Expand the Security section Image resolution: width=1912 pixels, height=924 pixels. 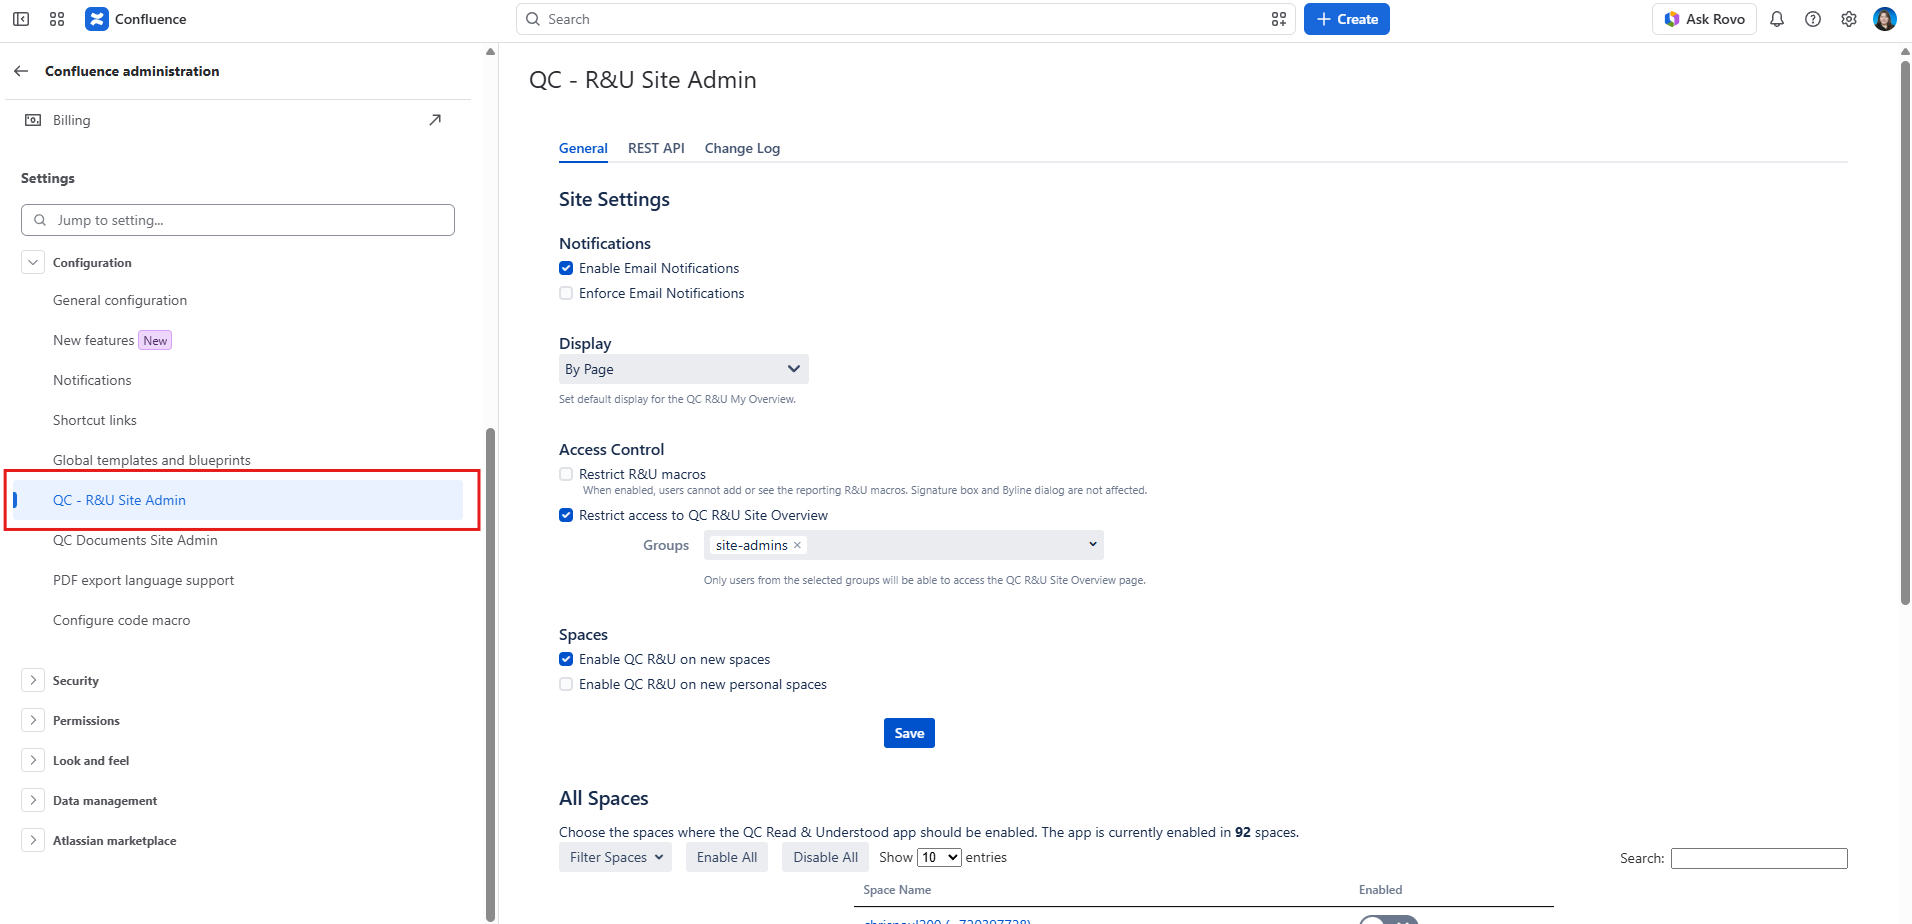pos(33,680)
